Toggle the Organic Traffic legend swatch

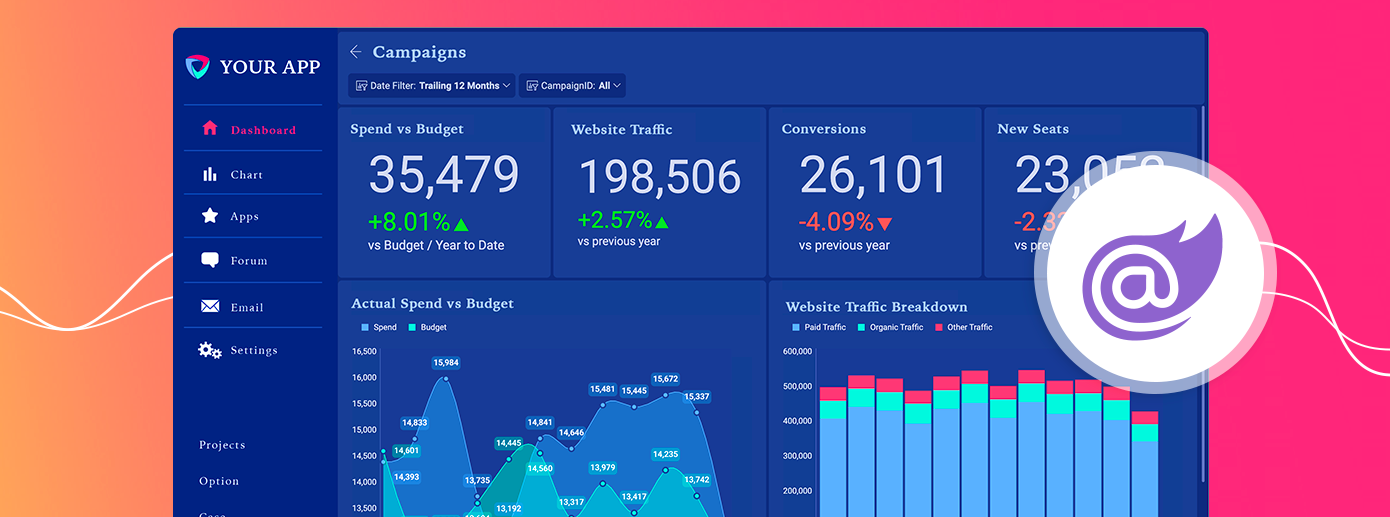[860, 327]
